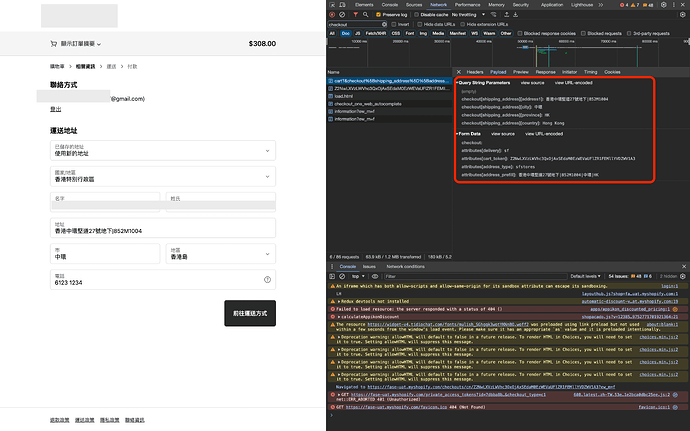Click the clear network log icon
Viewport: 690px width, 431px height.
pyautogui.click(x=344, y=15)
